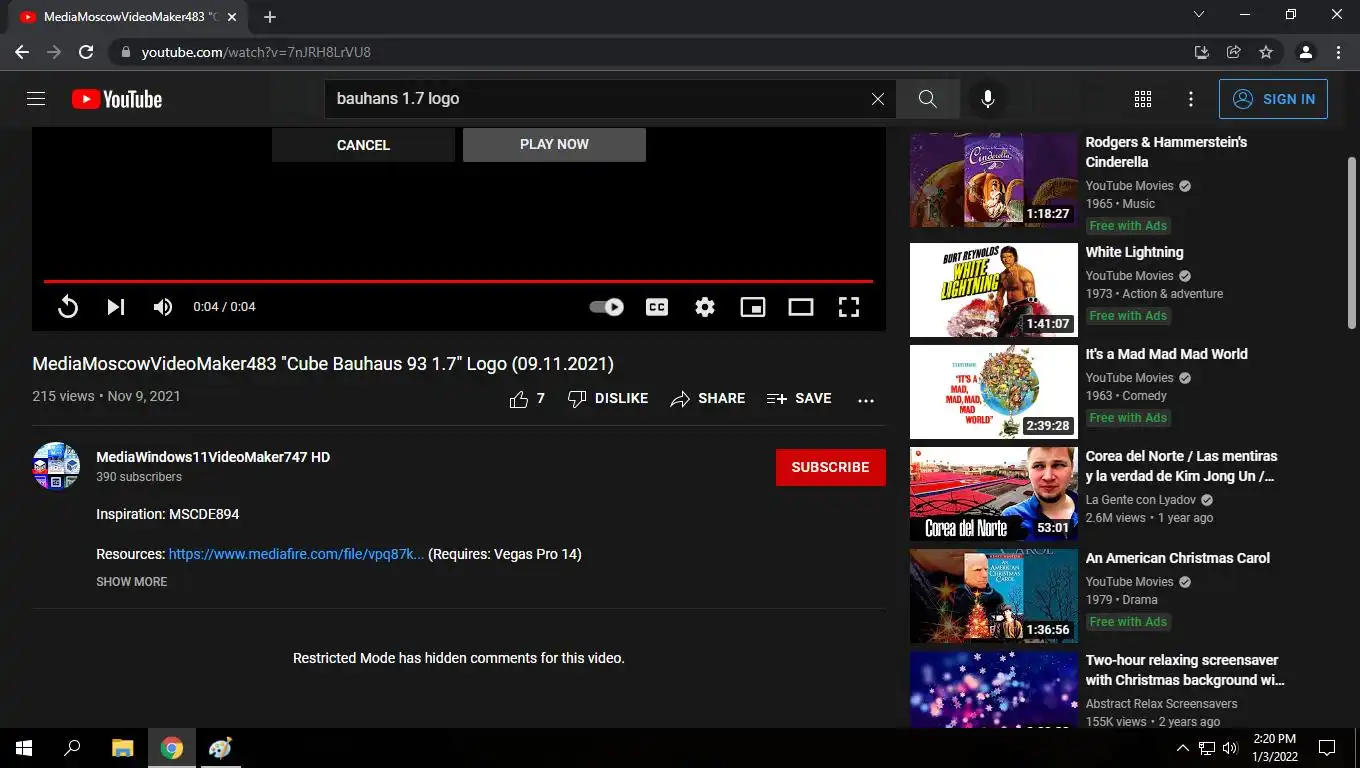Open File Explorer from taskbar
Screen dimensions: 1360x768
pos(122,748)
